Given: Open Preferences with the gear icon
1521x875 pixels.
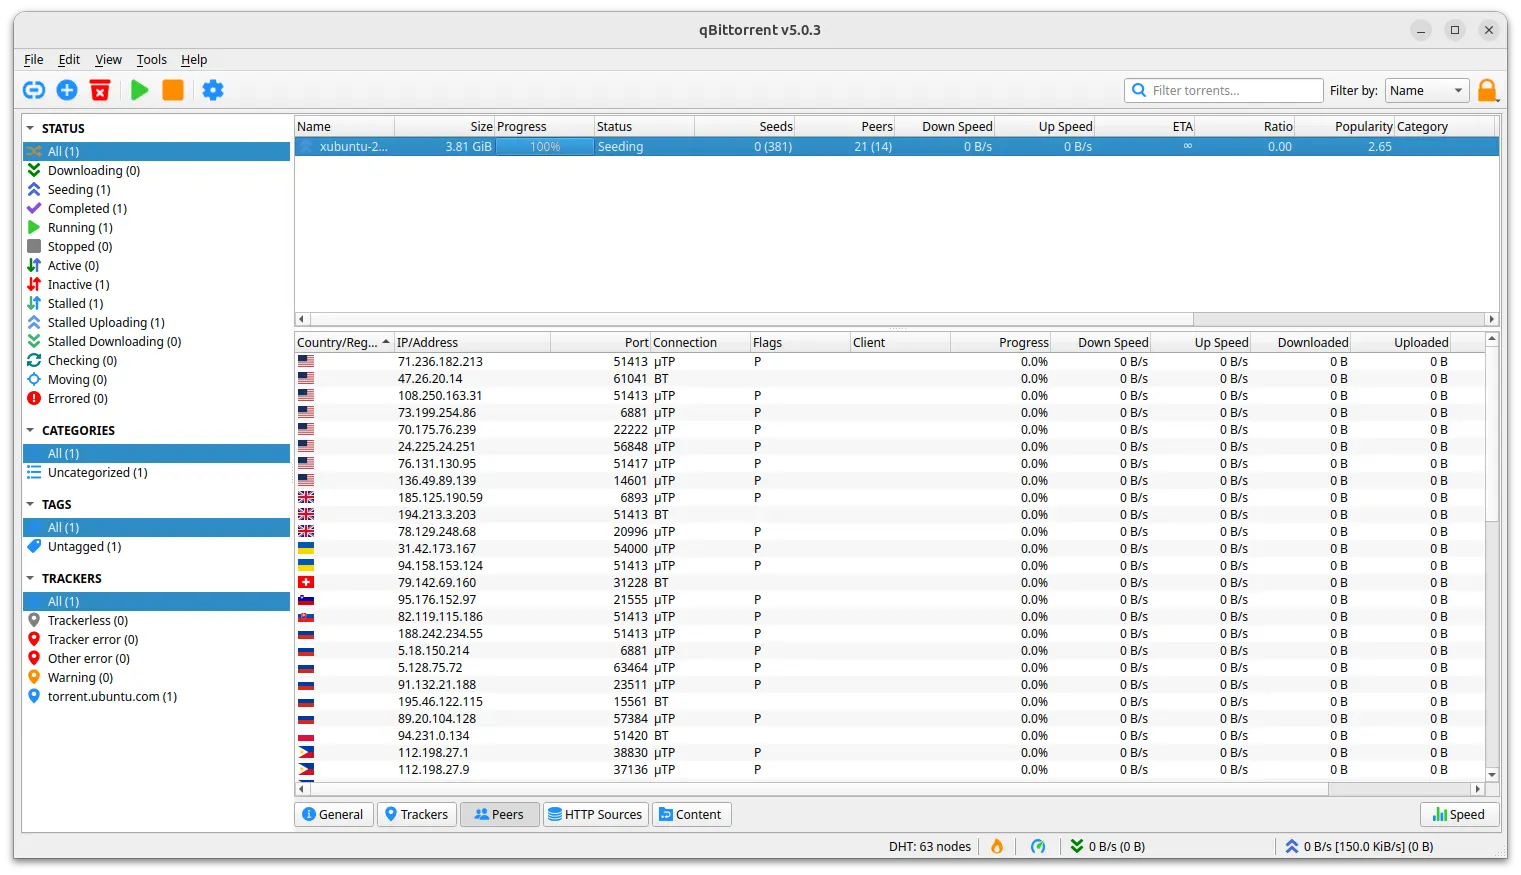Looking at the screenshot, I should pos(213,90).
